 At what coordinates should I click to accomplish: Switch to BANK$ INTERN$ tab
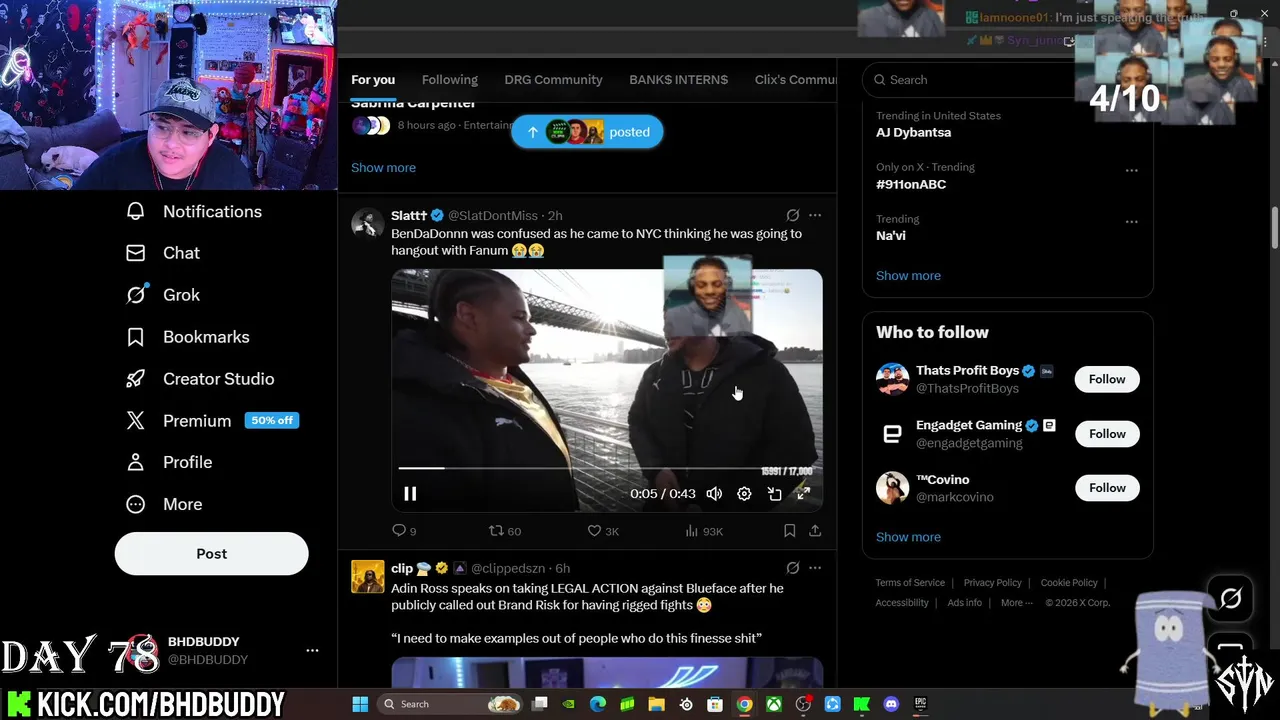pos(678,80)
